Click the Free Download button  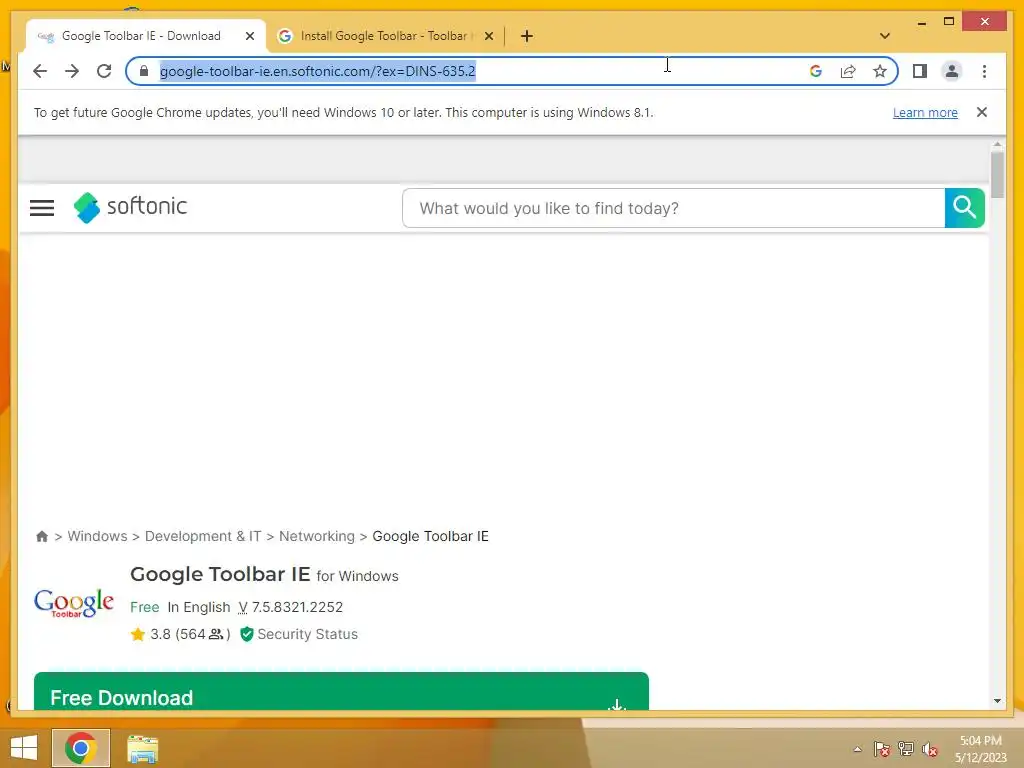341,692
